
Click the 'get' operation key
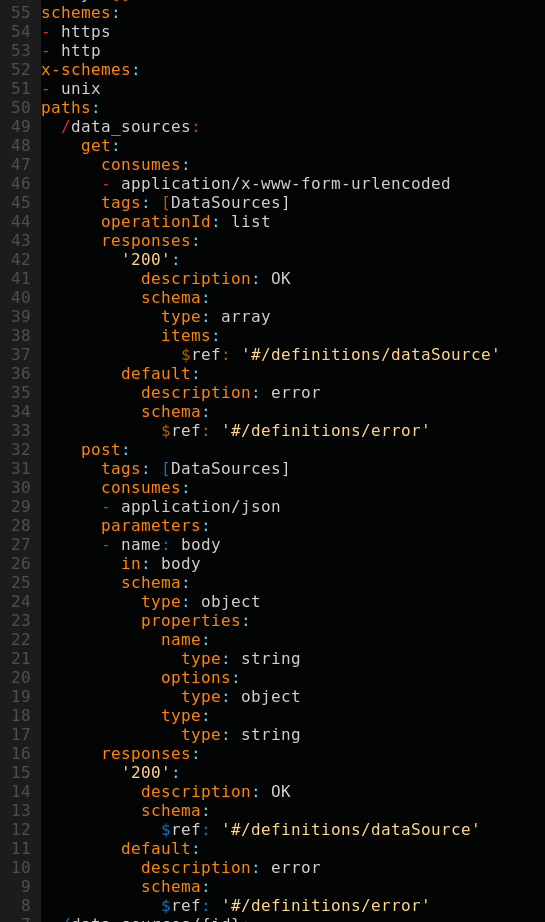click(95, 146)
